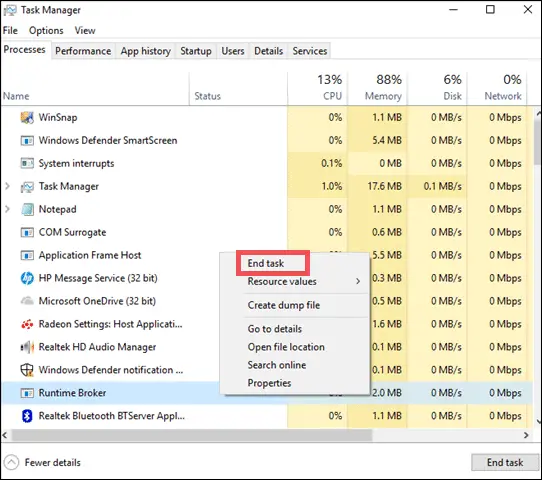Select the Windows Defender SmartScreen row
Image resolution: width=542 pixels, height=480 pixels.
(266, 141)
